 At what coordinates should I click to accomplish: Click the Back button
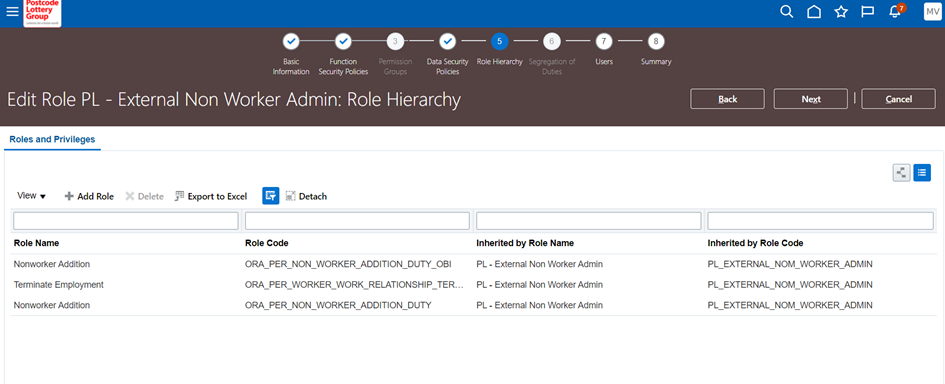(727, 99)
